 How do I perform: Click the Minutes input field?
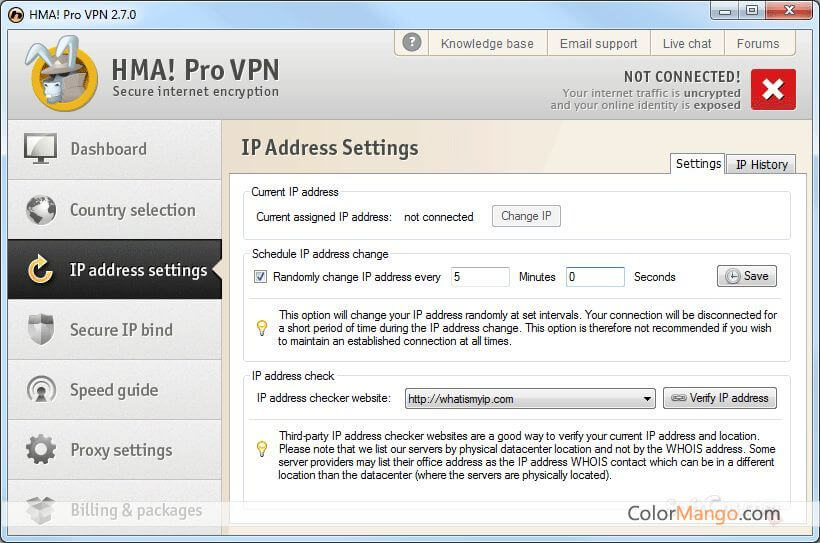479,277
